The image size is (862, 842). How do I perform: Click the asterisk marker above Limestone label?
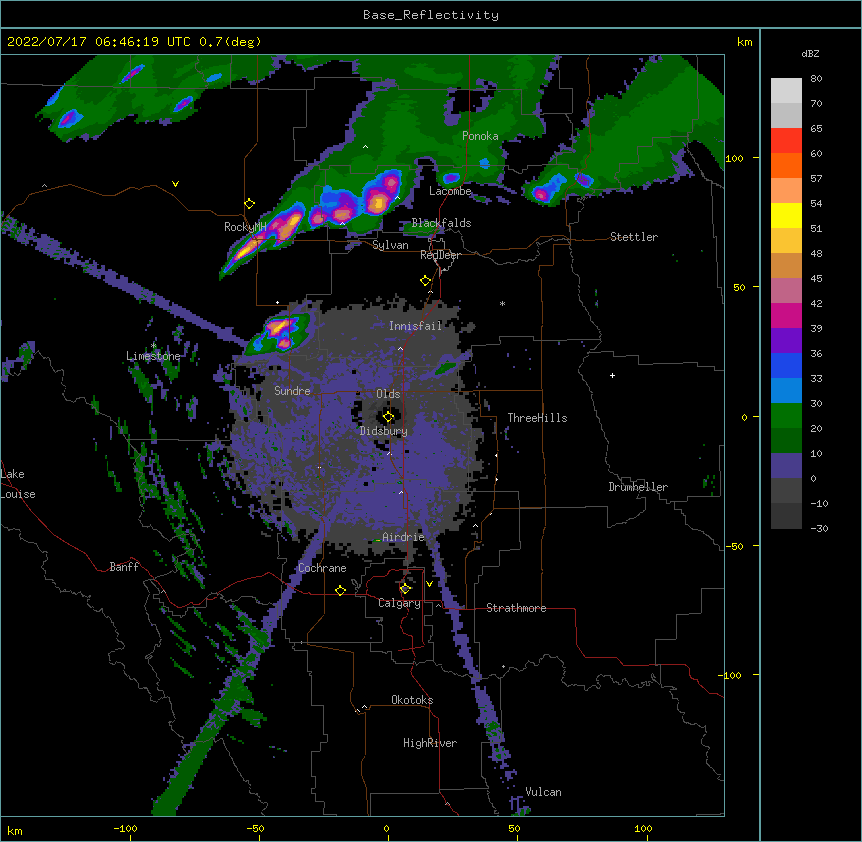point(154,346)
